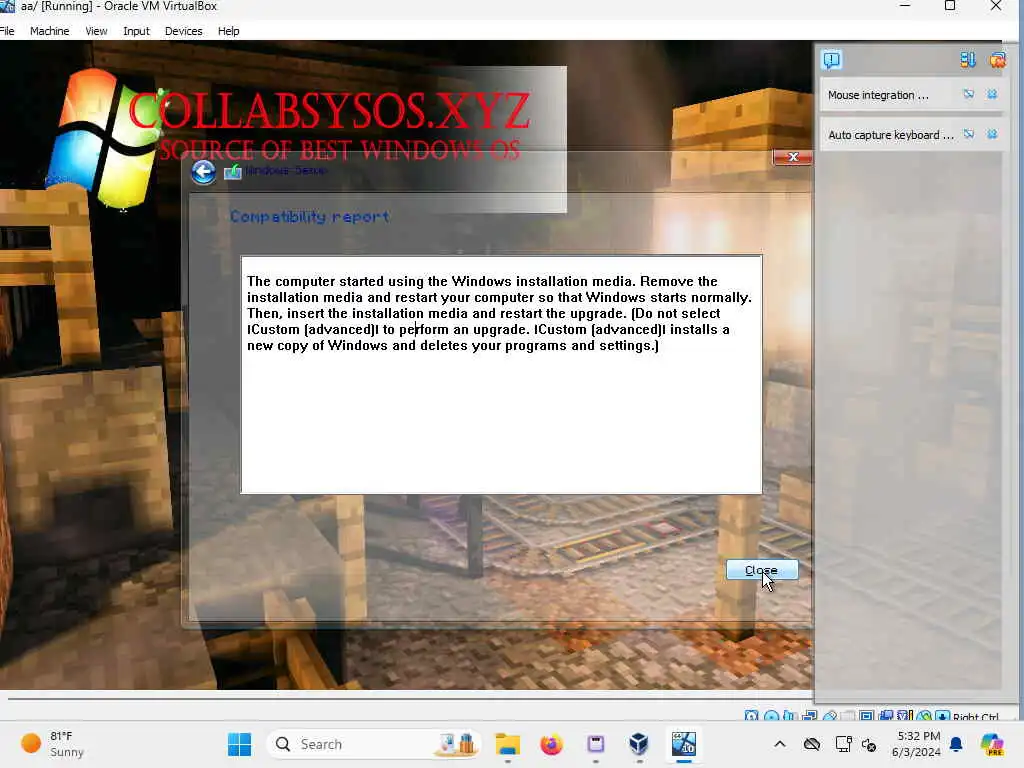Open VirtualBox Manager cube icon on taskbar
The height and width of the screenshot is (768, 1024).
click(x=639, y=744)
